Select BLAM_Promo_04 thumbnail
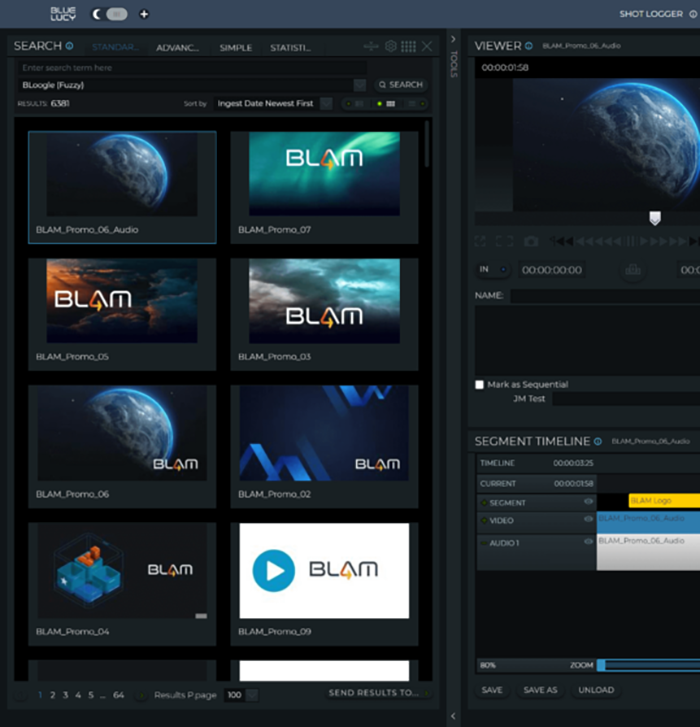 122,584
